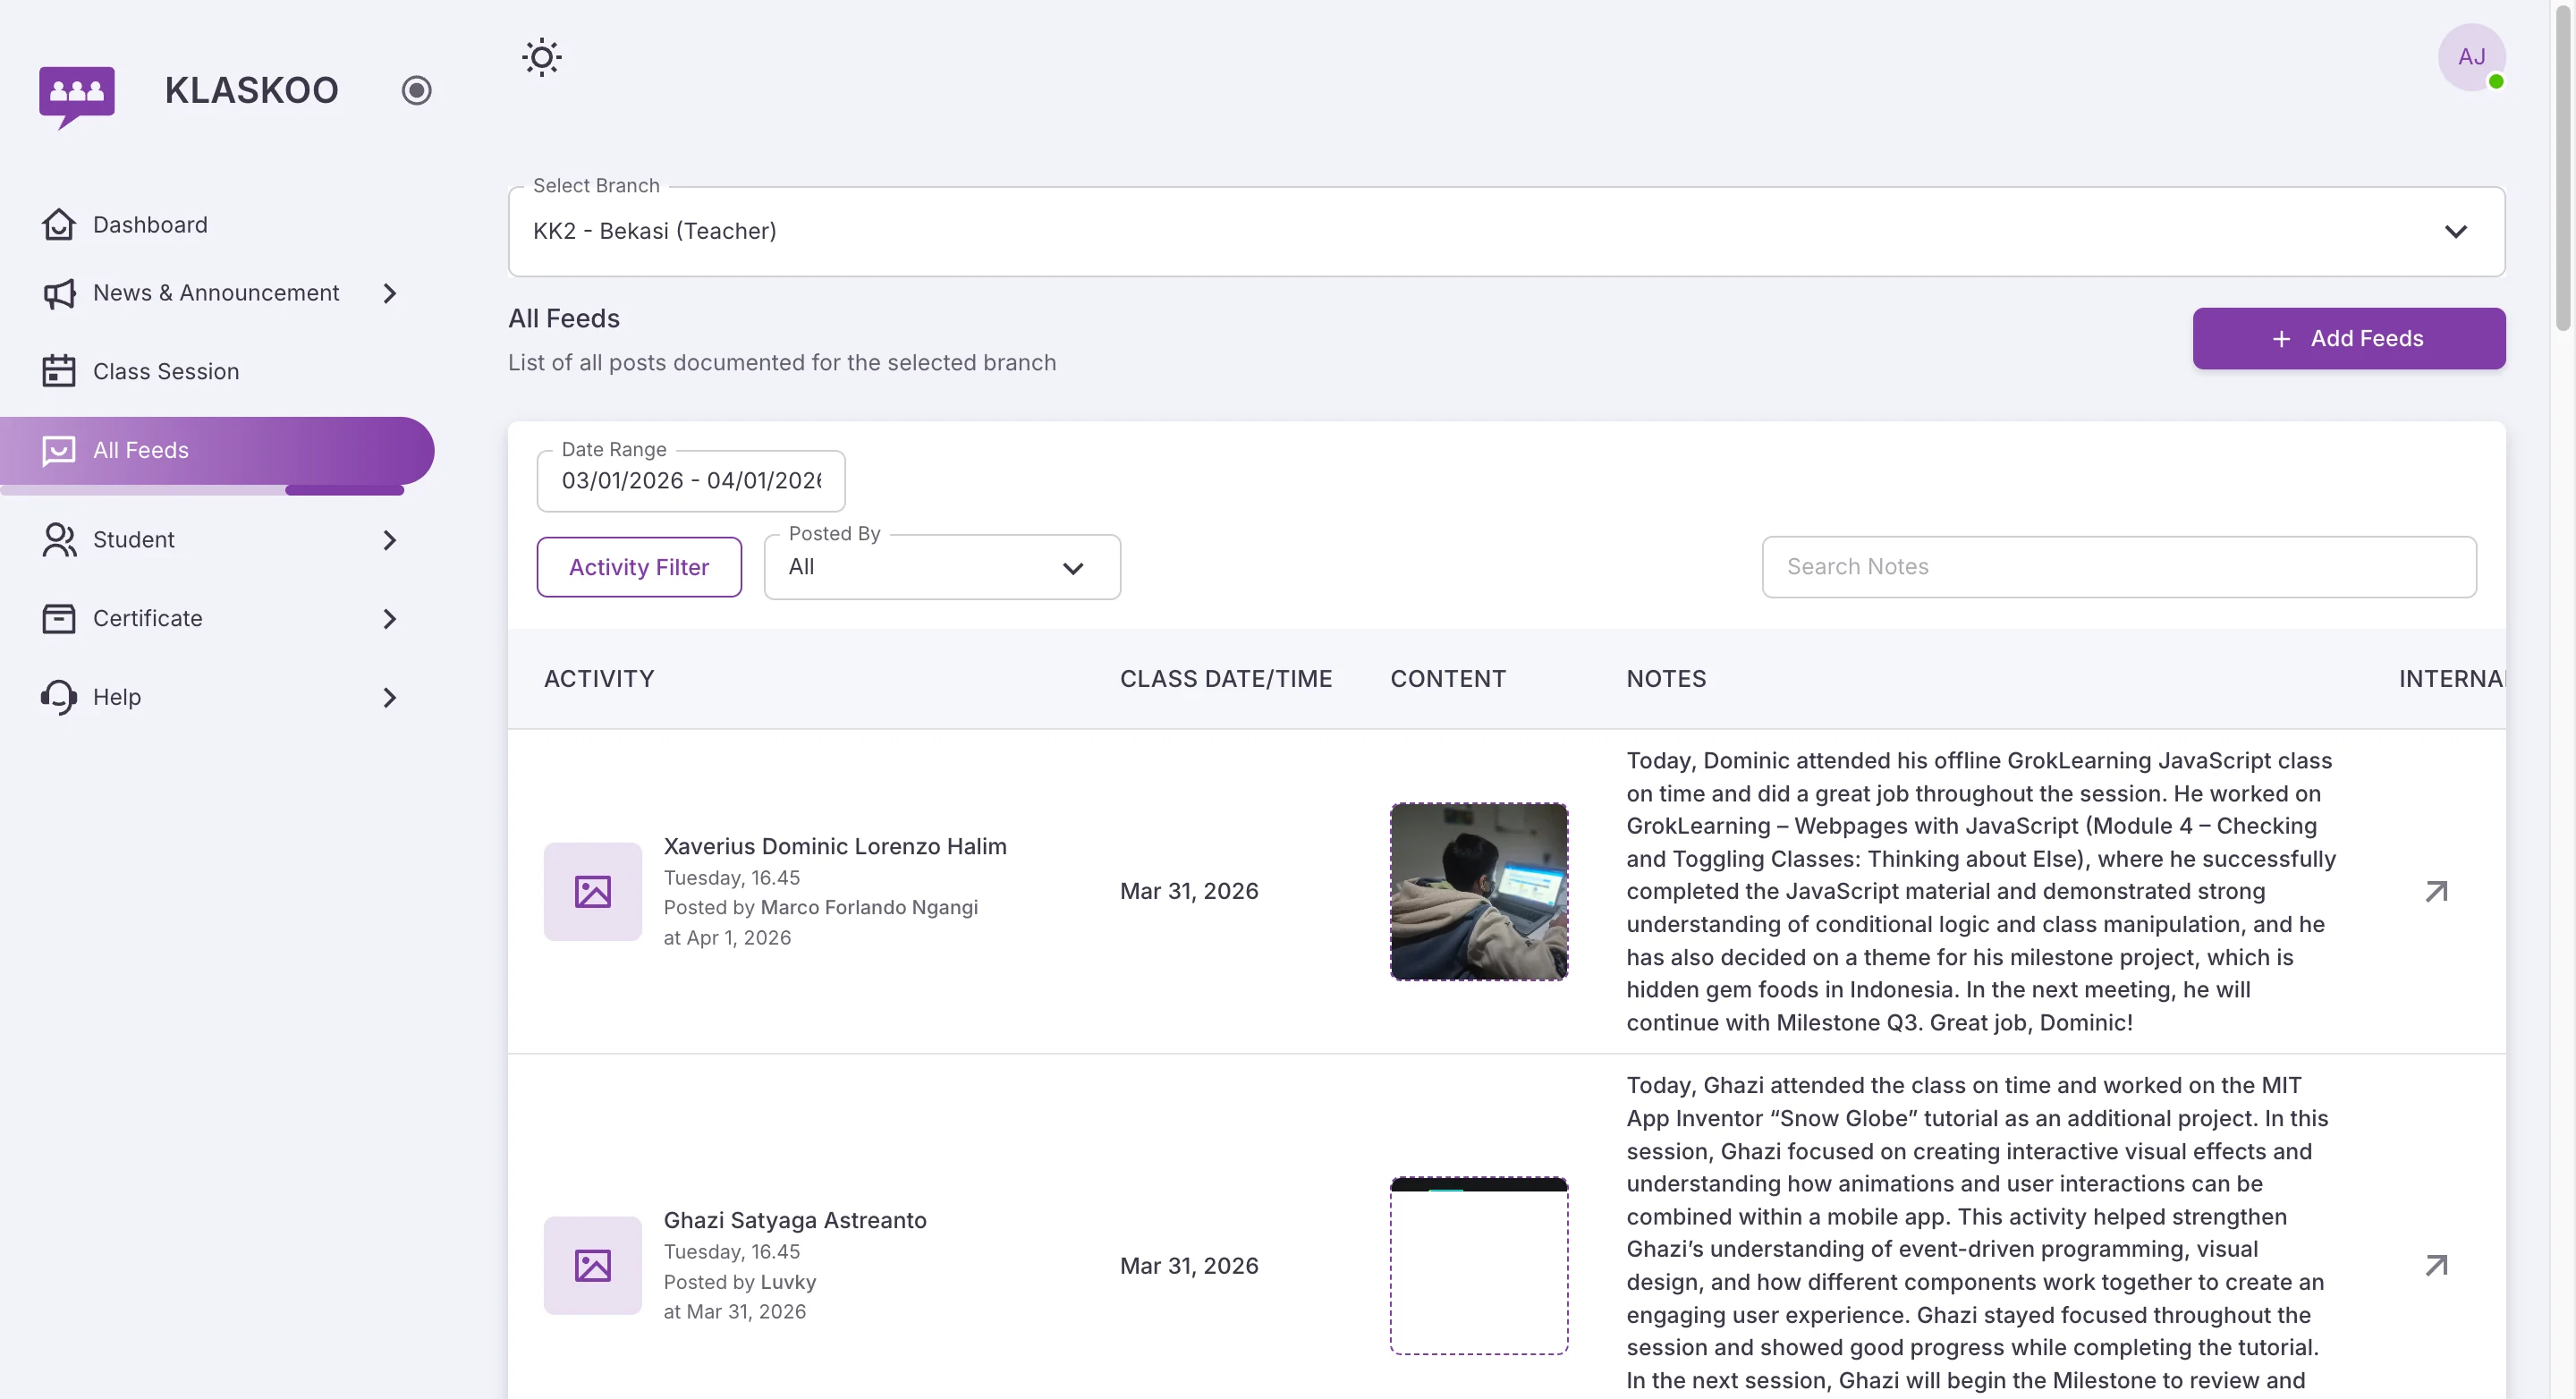
Task: Open the Activity Filter
Action: (x=638, y=566)
